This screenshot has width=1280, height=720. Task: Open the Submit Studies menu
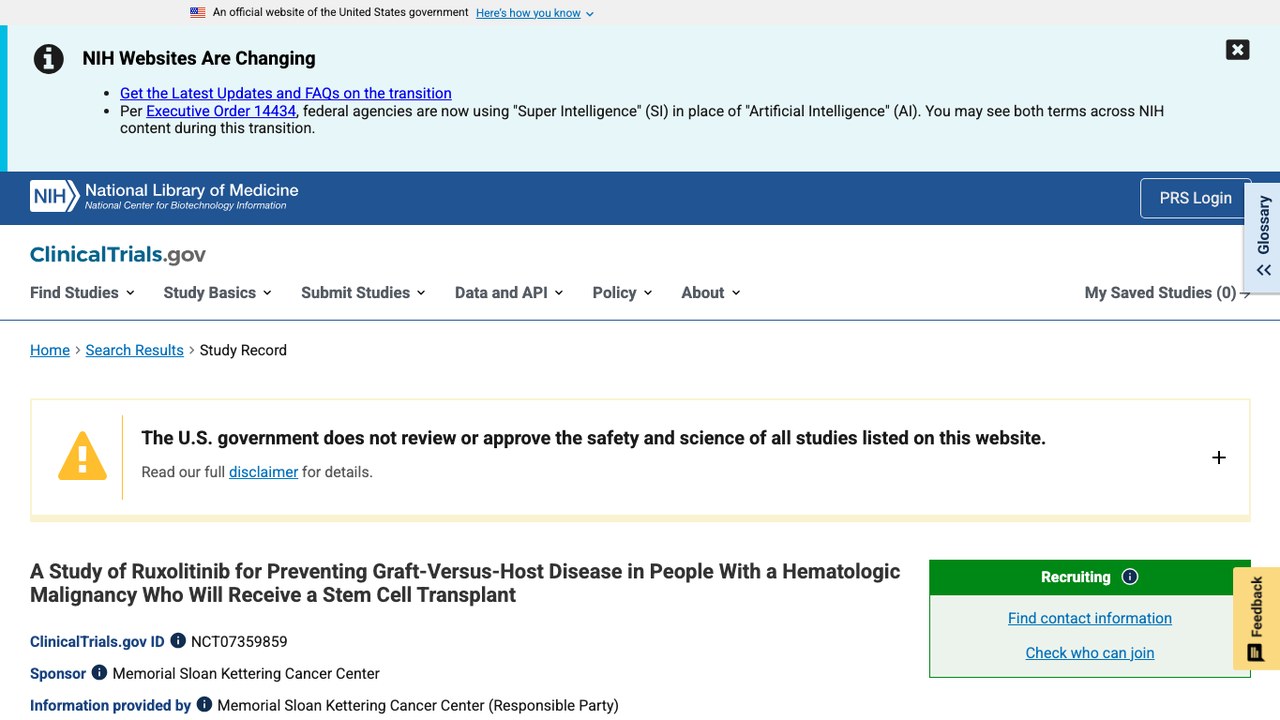point(363,292)
